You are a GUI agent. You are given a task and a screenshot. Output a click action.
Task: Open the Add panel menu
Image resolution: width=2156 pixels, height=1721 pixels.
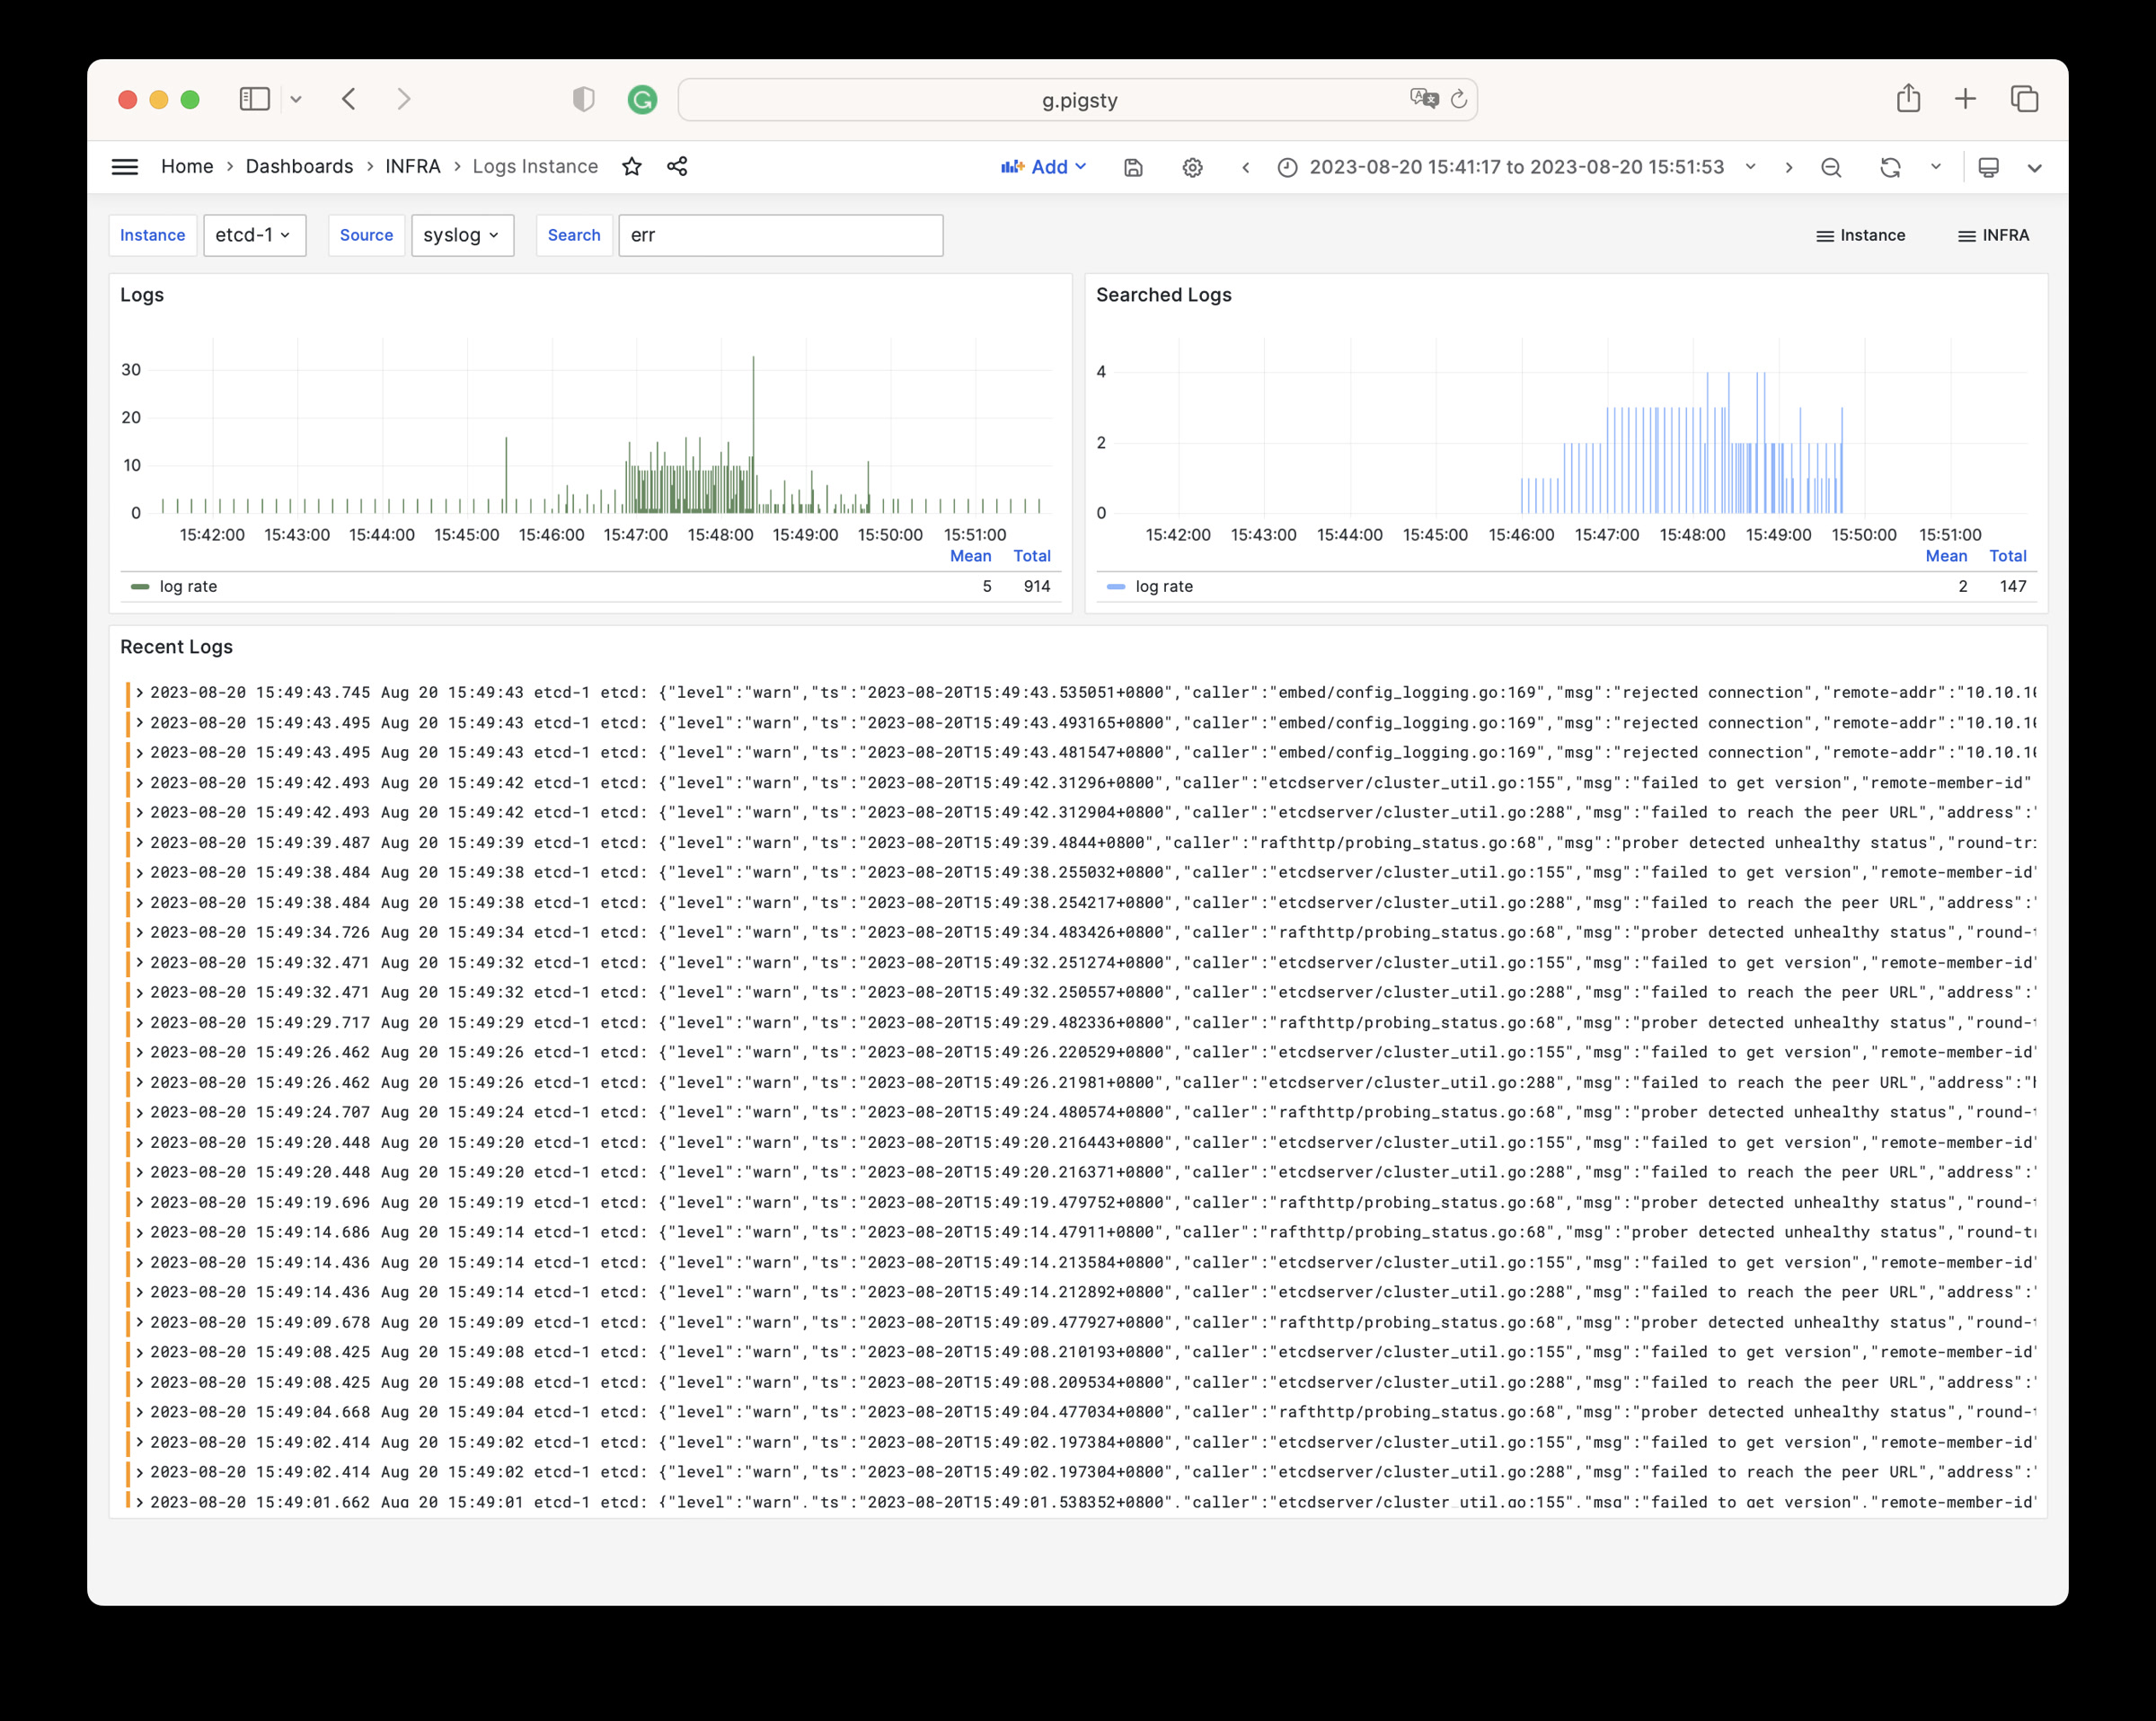[1044, 166]
